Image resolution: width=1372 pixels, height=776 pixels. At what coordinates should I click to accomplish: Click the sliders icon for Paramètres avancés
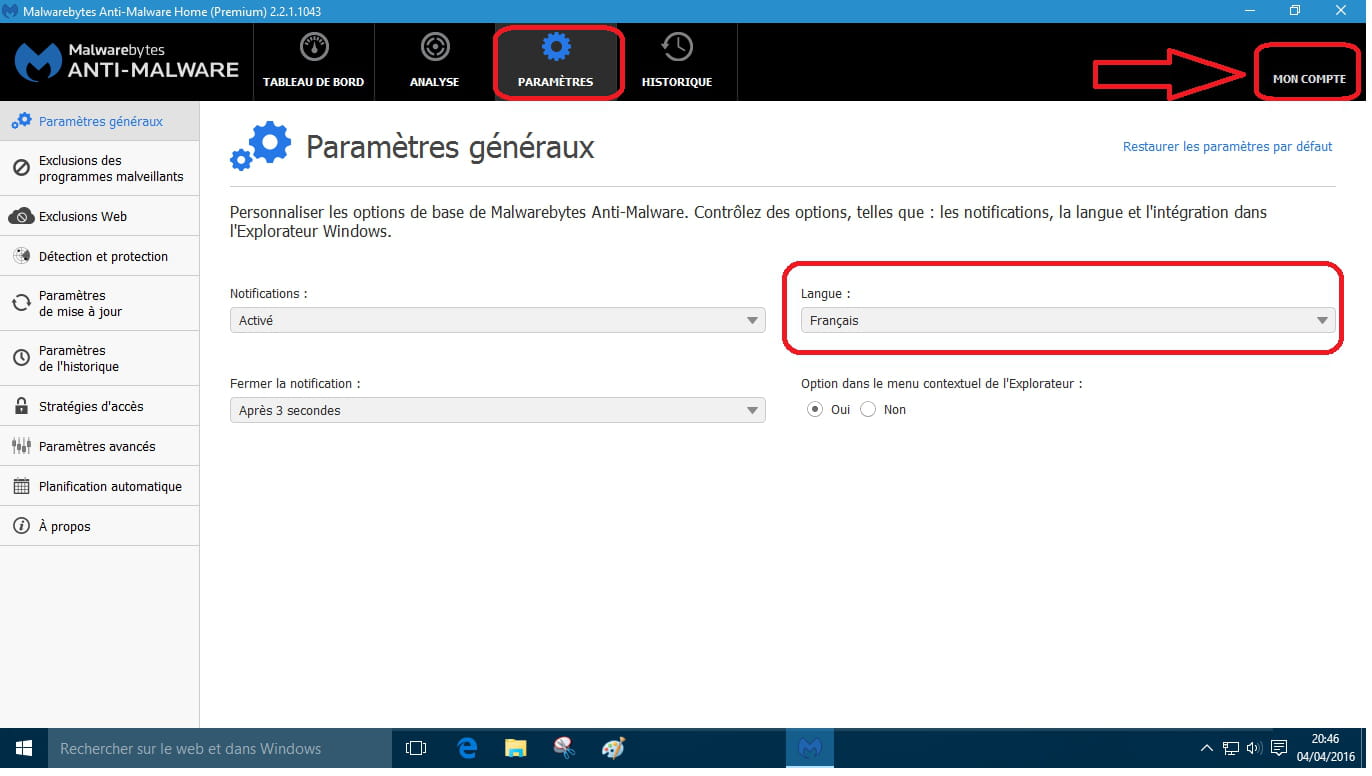pos(21,447)
